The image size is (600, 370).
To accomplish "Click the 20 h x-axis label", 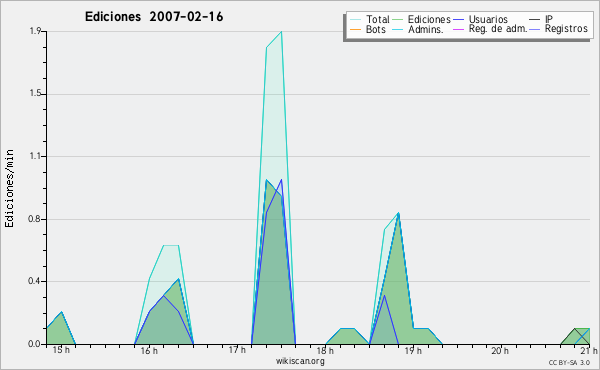I will point(500,350).
